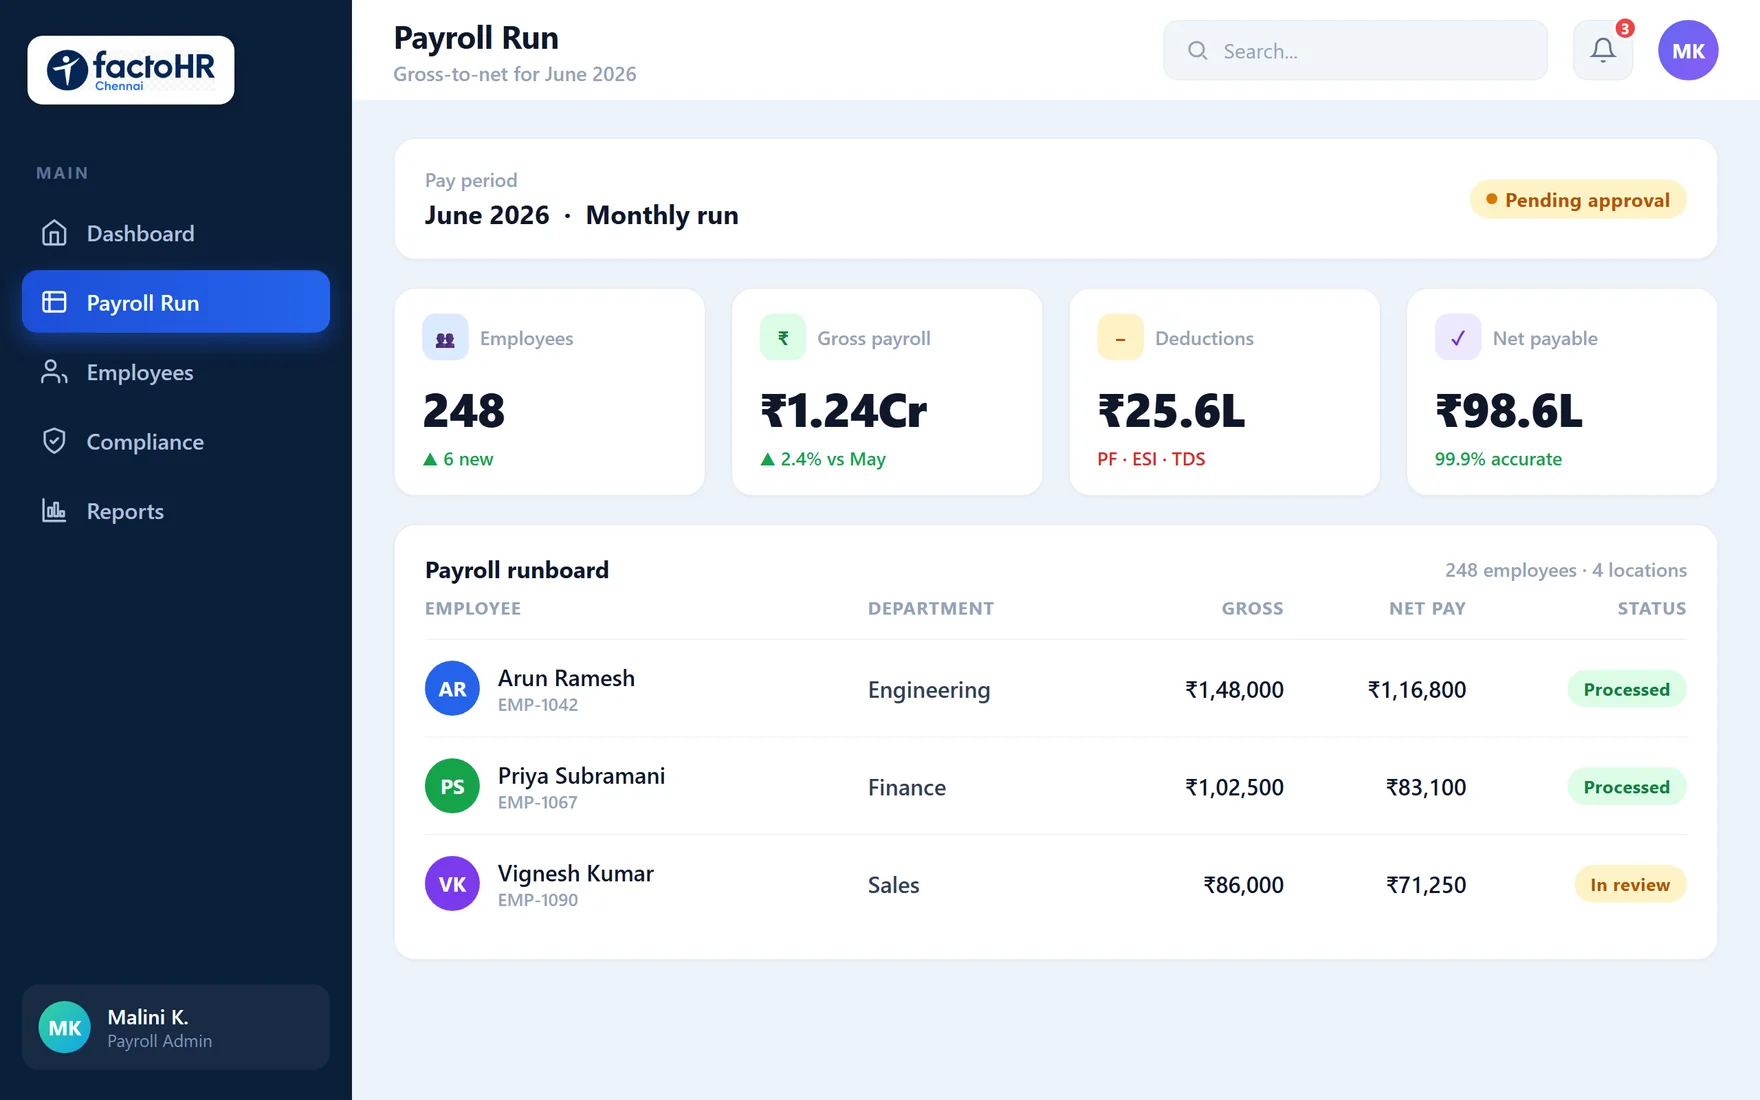Open notifications bell icon

point(1603,50)
